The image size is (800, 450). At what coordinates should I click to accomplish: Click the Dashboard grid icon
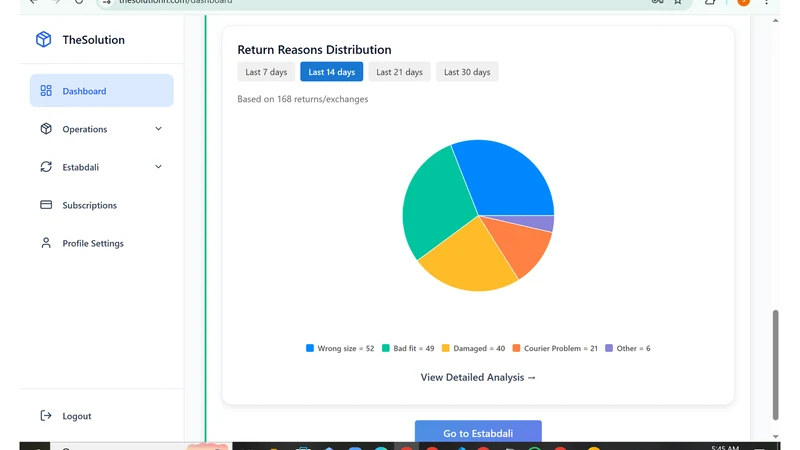[46, 91]
